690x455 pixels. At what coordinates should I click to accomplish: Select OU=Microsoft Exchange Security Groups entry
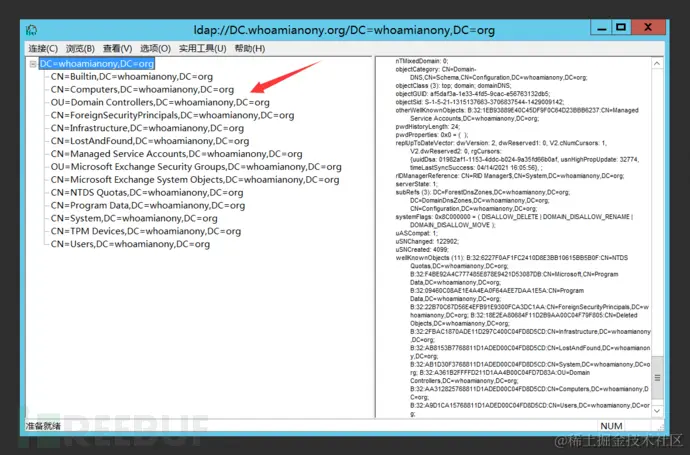pos(196,167)
